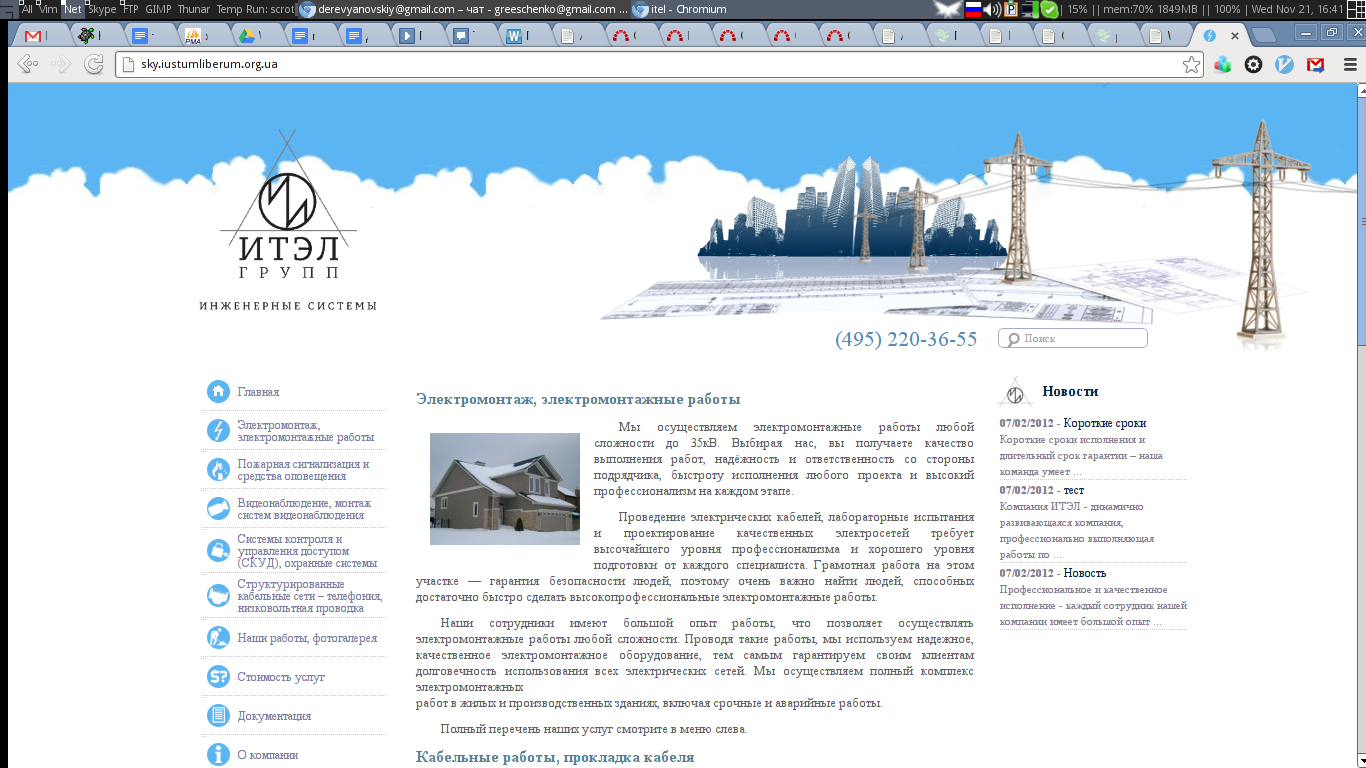Click the network monitor tray icon
Viewport: 1366px width, 768px height.
tap(1029, 9)
